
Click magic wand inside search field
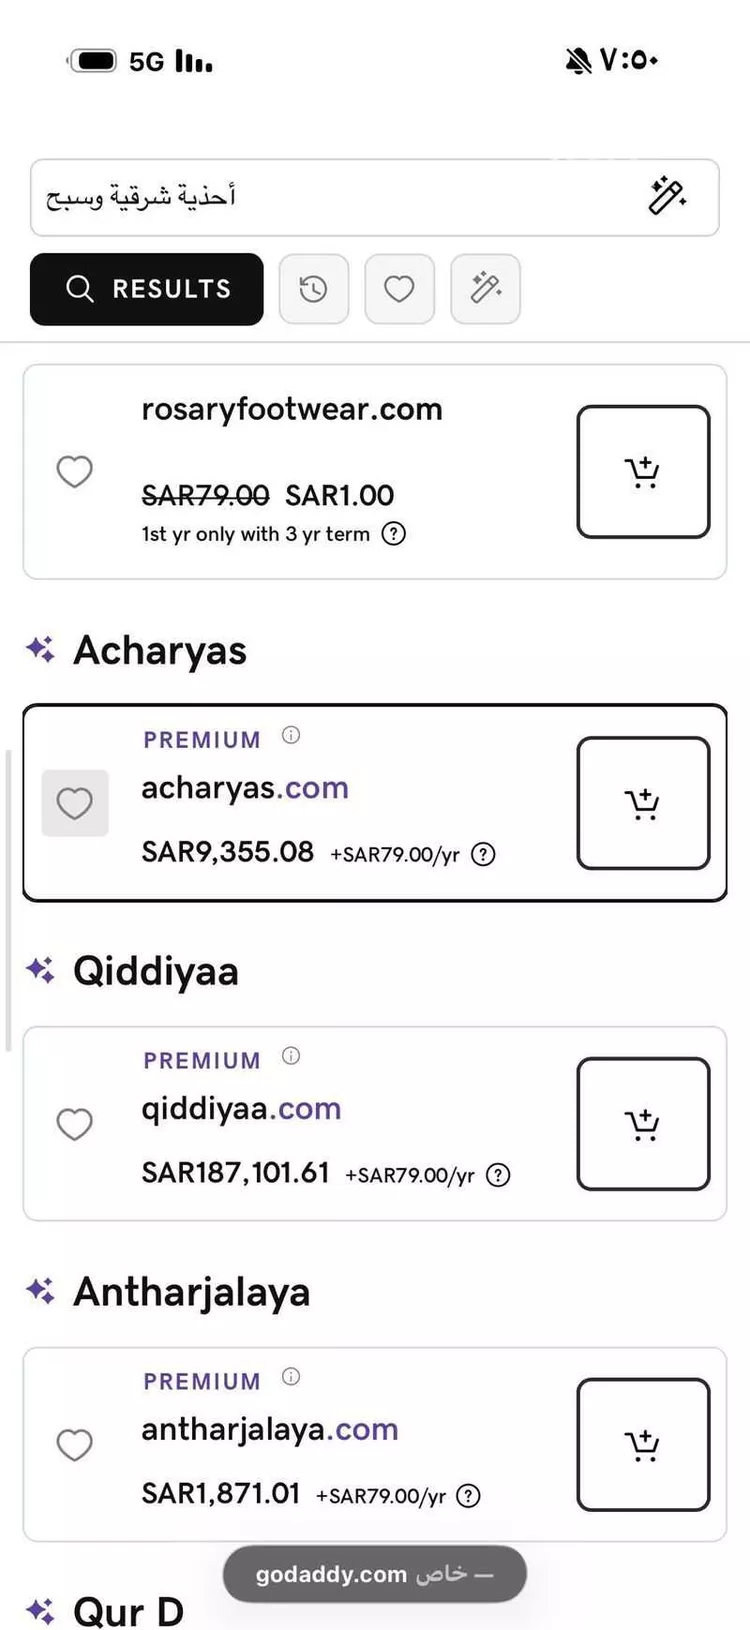pos(667,196)
